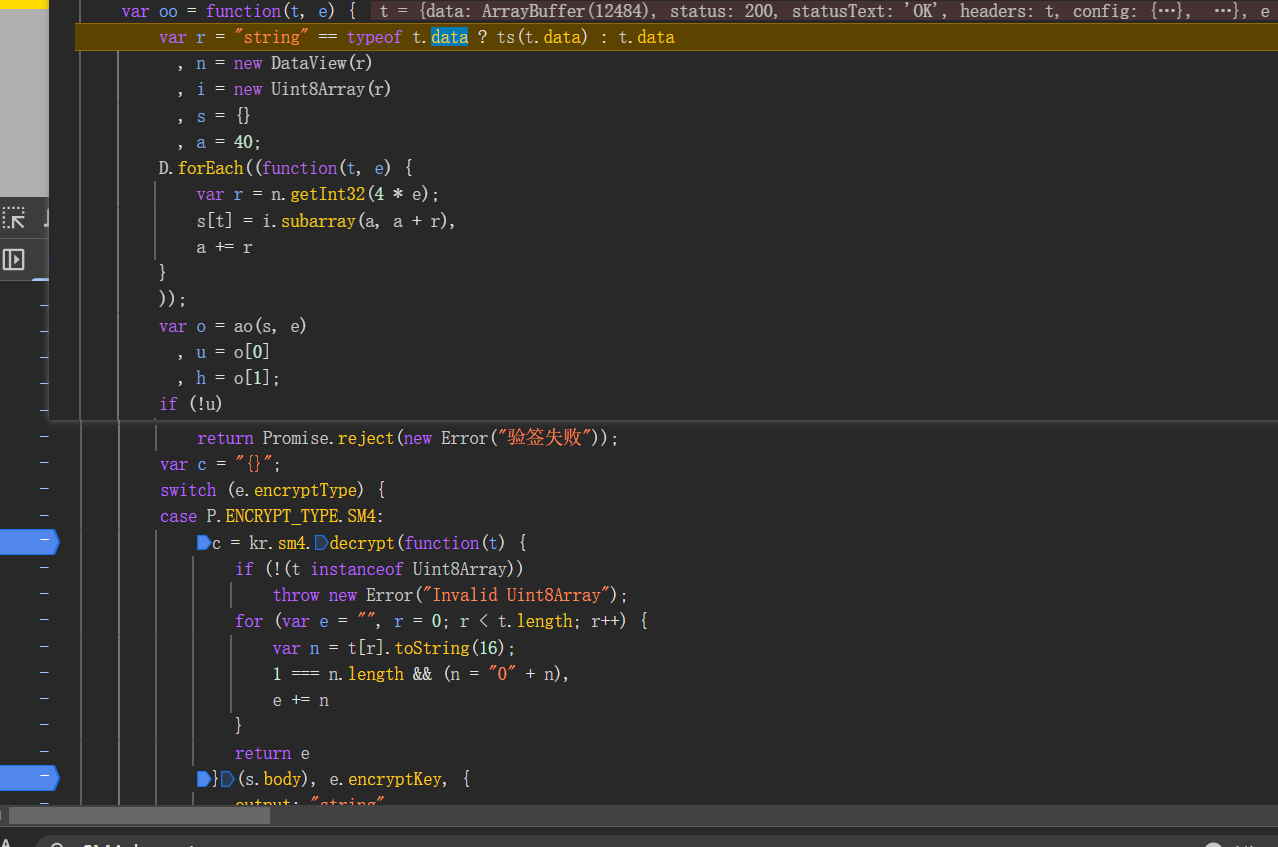The image size is (1278, 847).
Task: Click 'ts(t.data)' call in the paused line
Action: (544, 37)
